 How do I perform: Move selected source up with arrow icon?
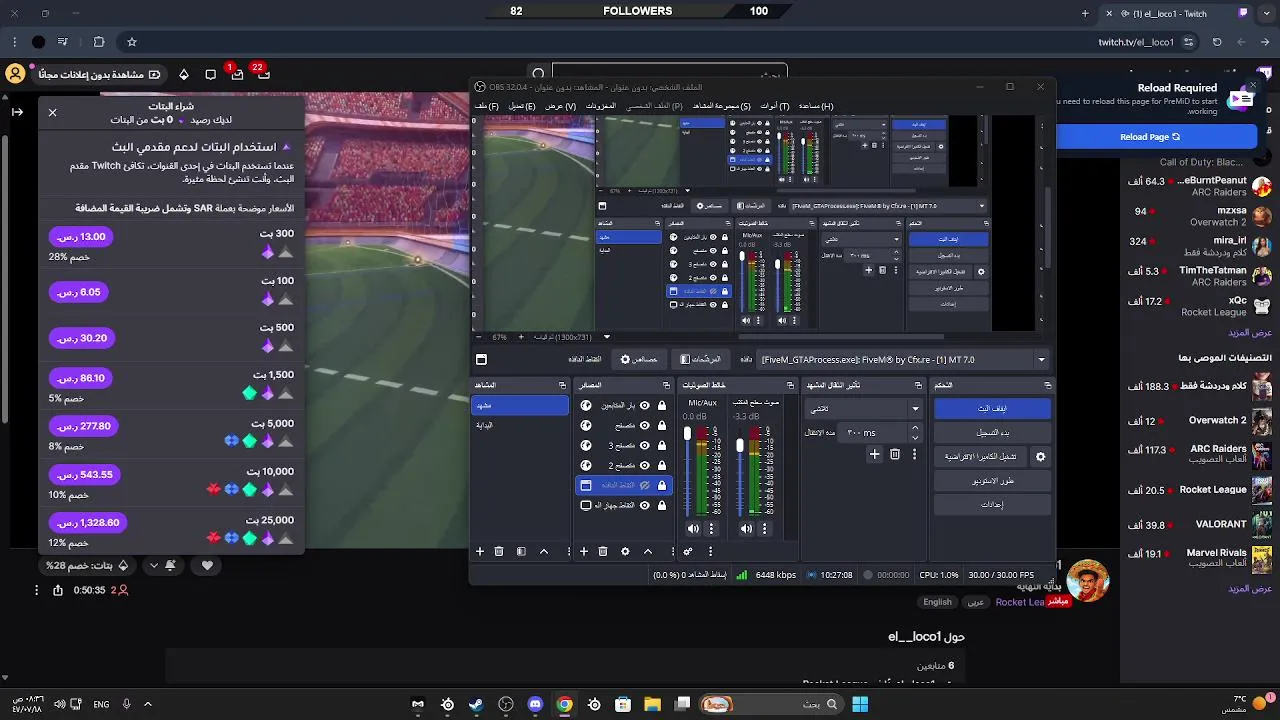point(648,551)
